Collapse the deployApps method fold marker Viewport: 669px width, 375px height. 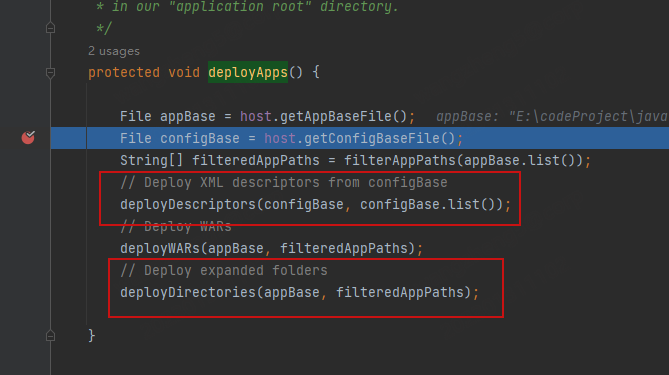pyautogui.click(x=50, y=73)
